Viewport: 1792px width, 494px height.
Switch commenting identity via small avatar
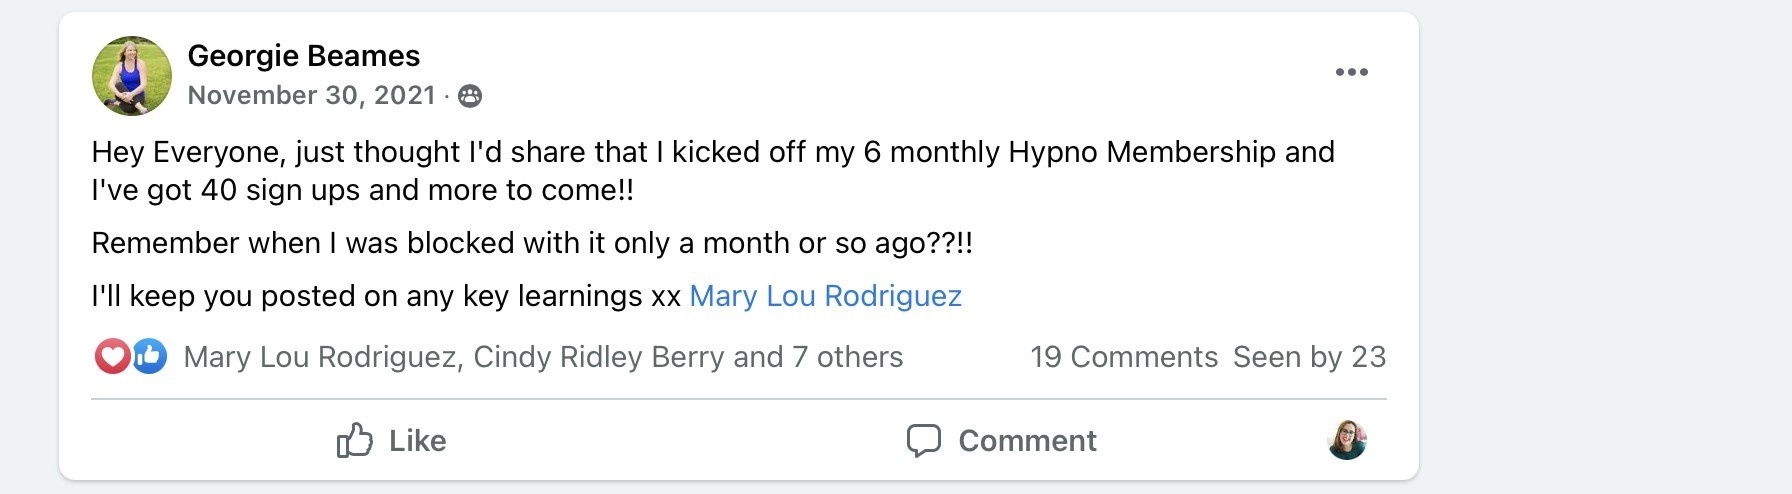[1346, 440]
